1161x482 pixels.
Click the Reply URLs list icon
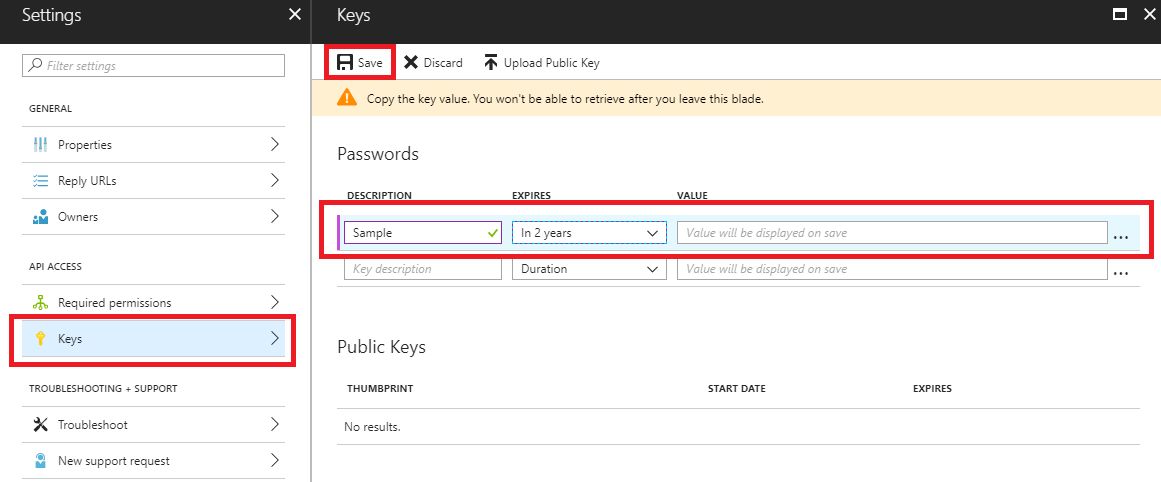click(41, 181)
